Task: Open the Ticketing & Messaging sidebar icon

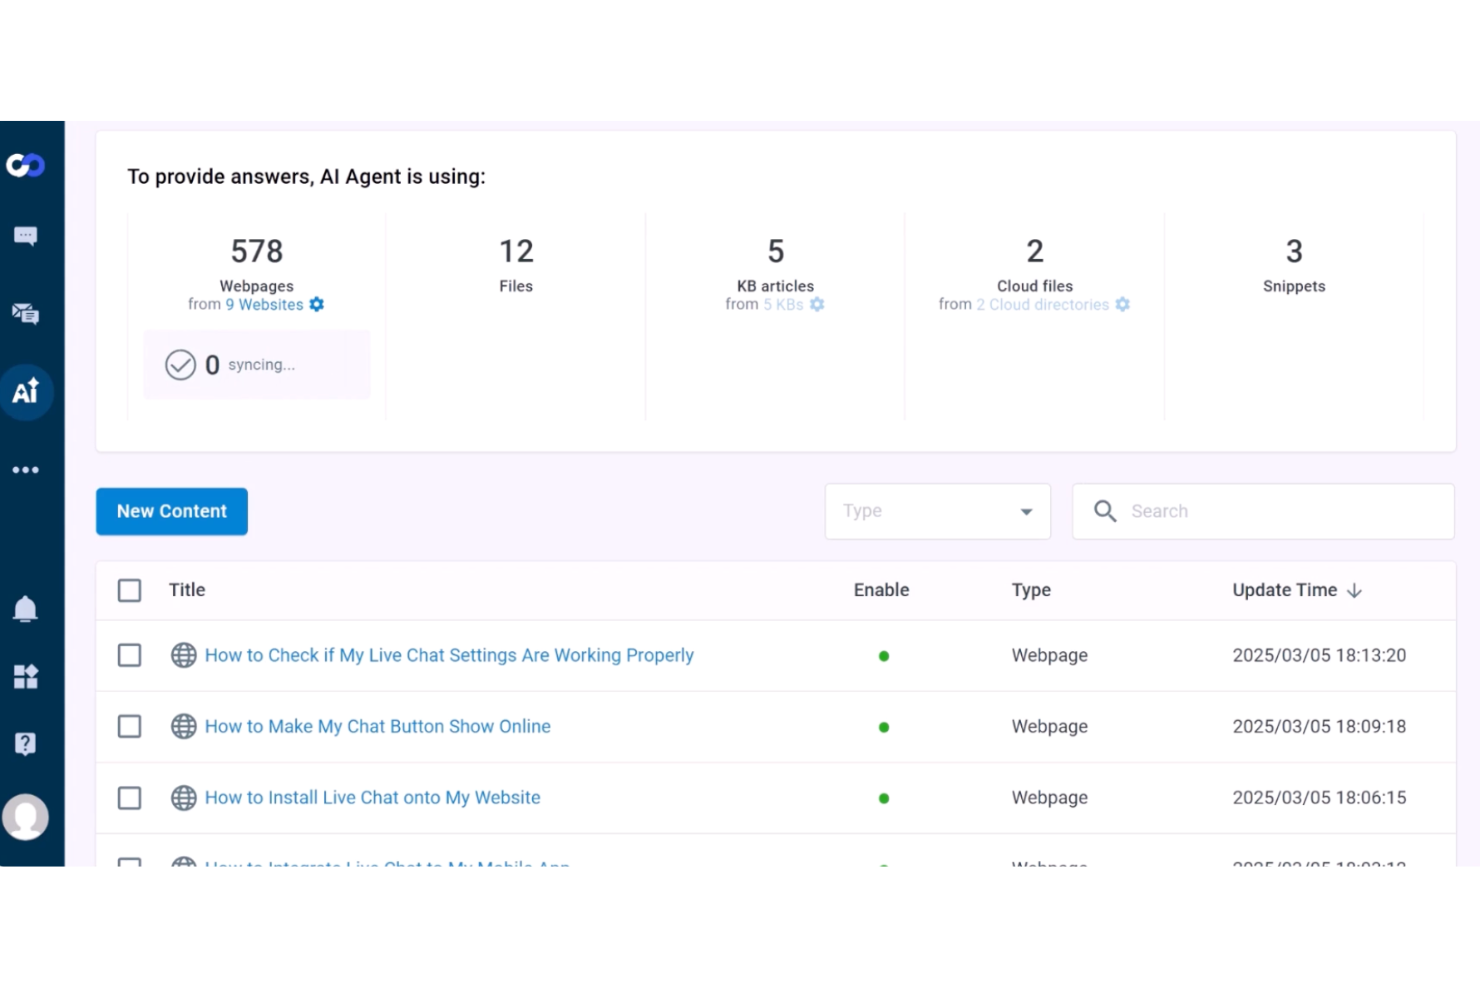Action: (x=25, y=314)
